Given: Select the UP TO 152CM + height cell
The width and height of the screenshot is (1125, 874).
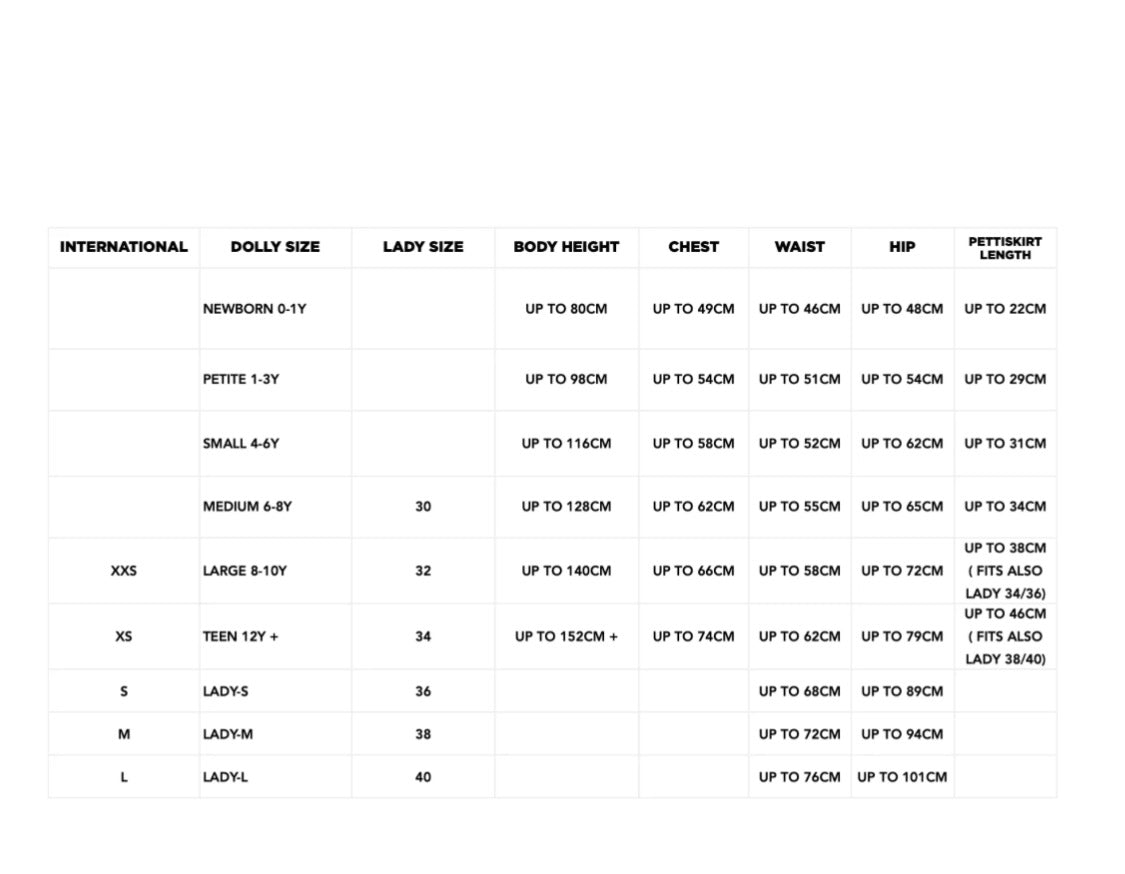Looking at the screenshot, I should click(566, 636).
